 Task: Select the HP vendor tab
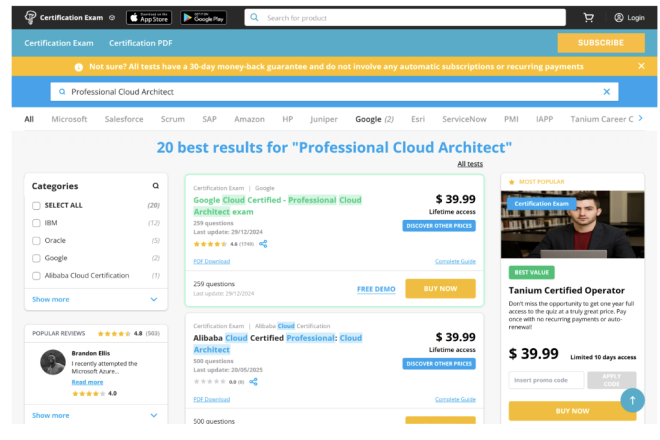[287, 119]
